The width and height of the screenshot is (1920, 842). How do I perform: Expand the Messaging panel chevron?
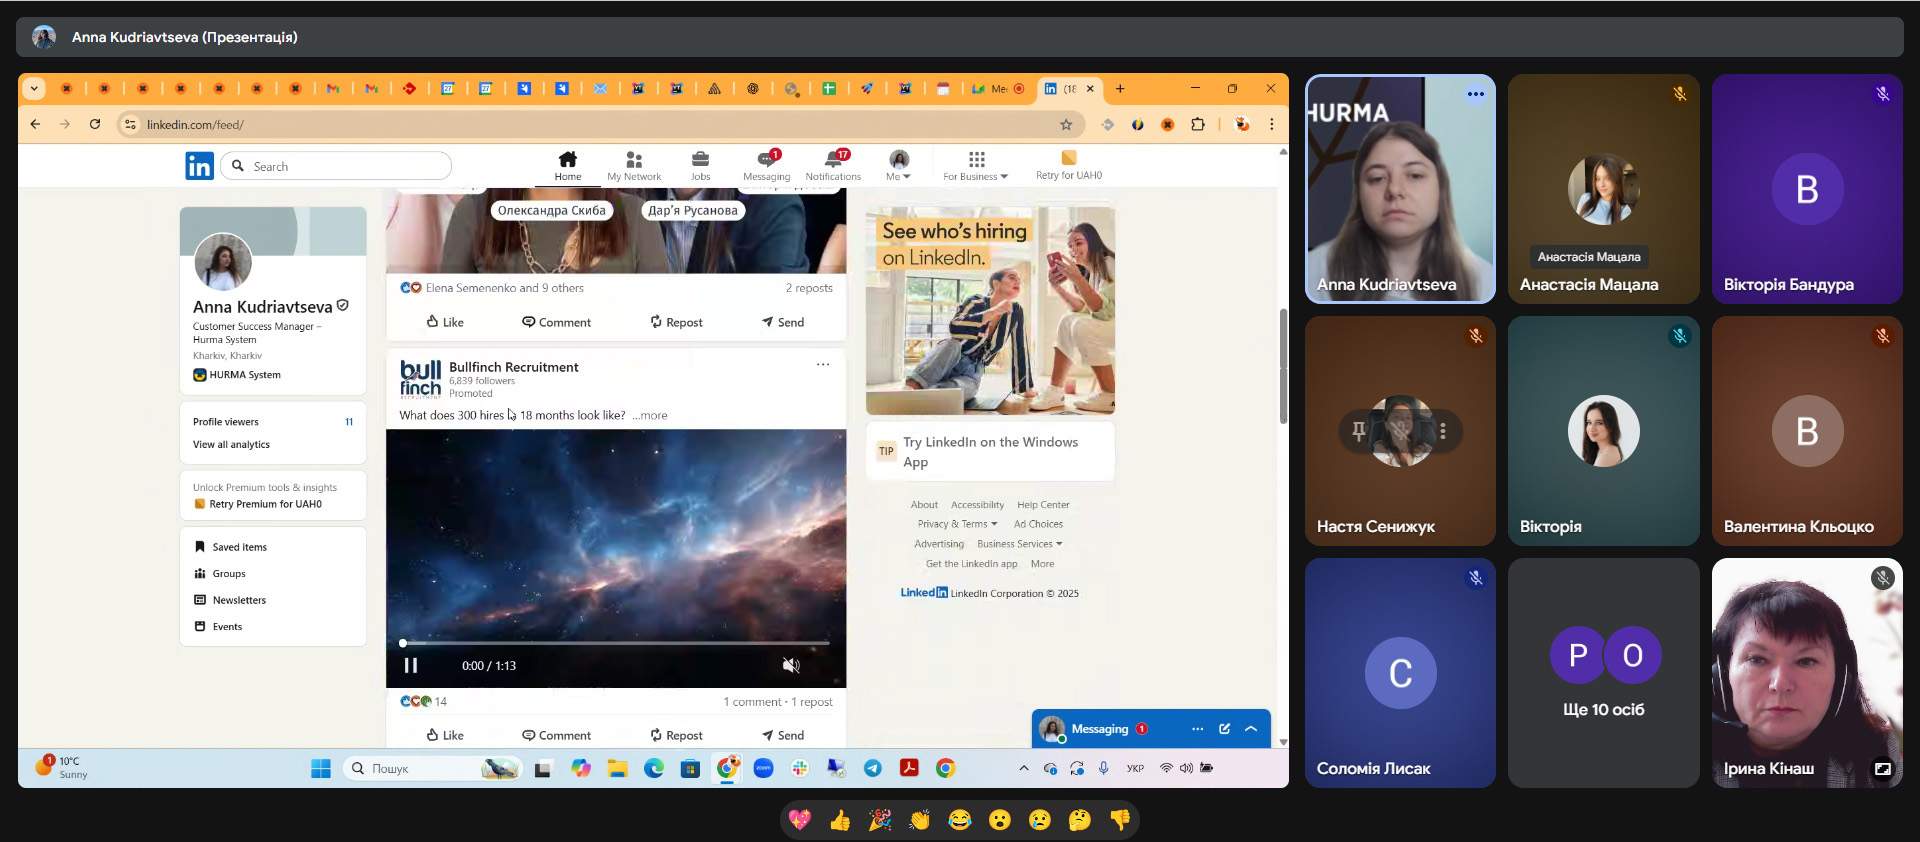point(1251,729)
